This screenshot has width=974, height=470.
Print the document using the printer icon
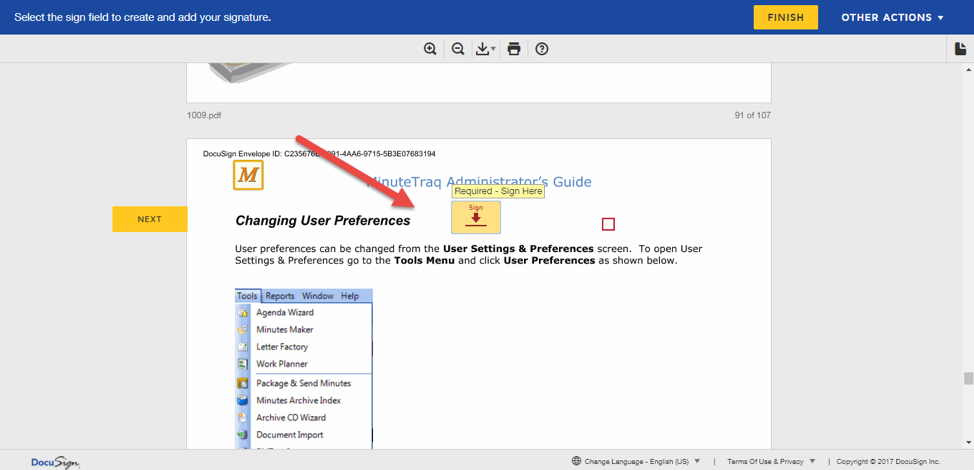coord(514,49)
